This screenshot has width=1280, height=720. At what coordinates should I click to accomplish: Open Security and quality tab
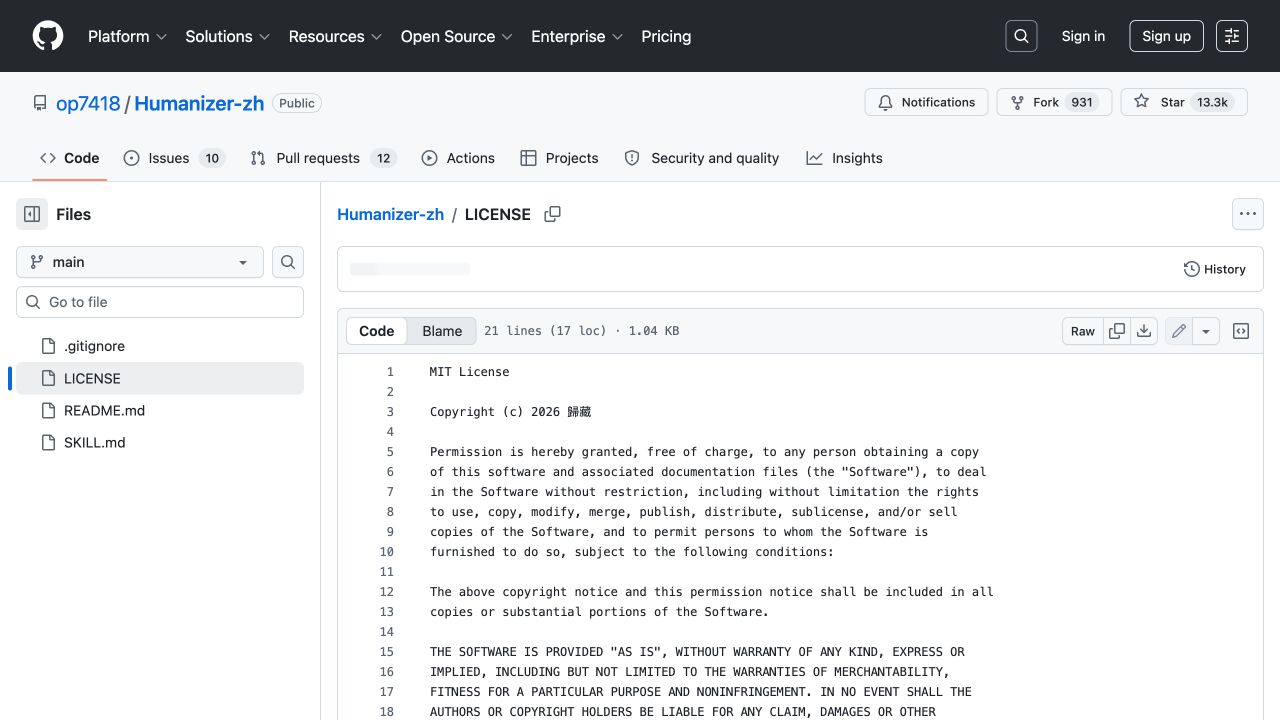(x=702, y=158)
